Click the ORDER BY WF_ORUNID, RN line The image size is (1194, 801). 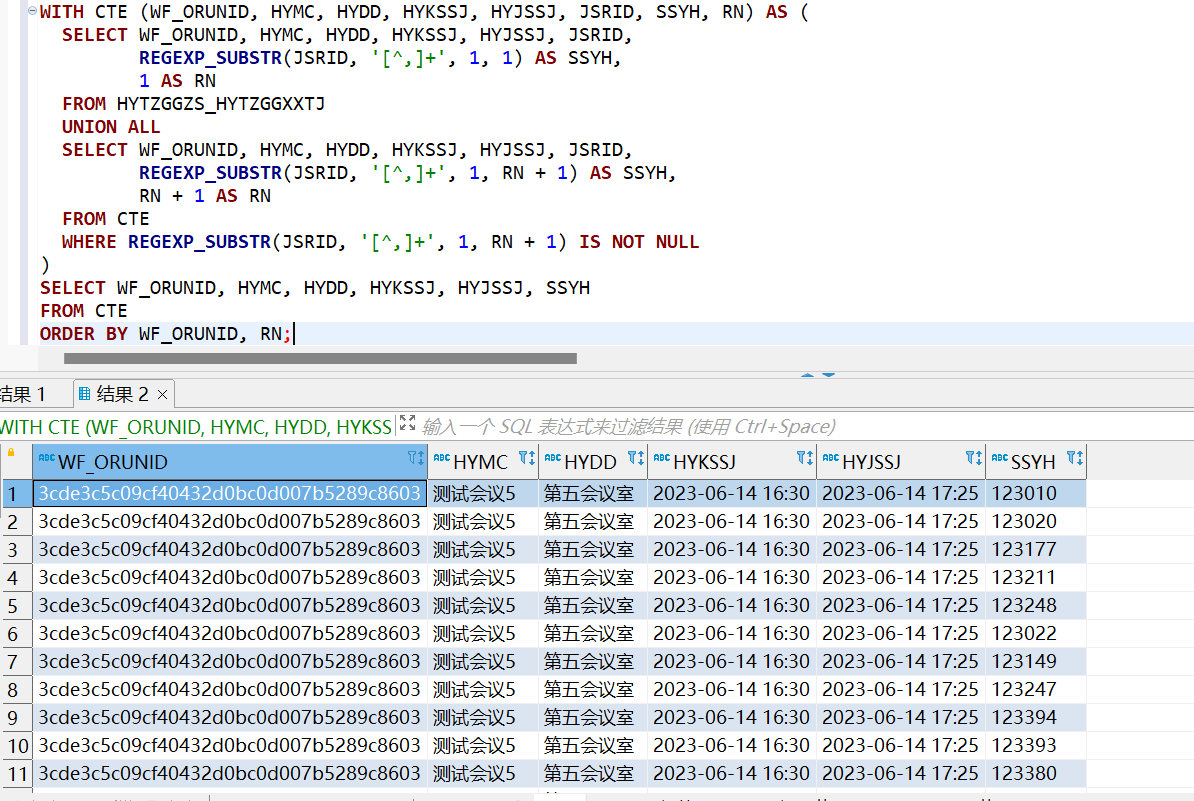(165, 333)
